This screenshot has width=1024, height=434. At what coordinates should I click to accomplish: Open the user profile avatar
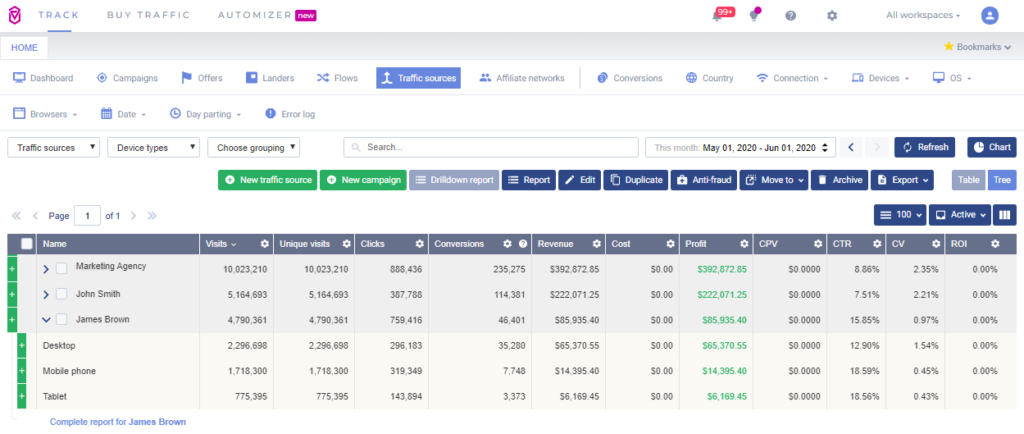point(989,16)
